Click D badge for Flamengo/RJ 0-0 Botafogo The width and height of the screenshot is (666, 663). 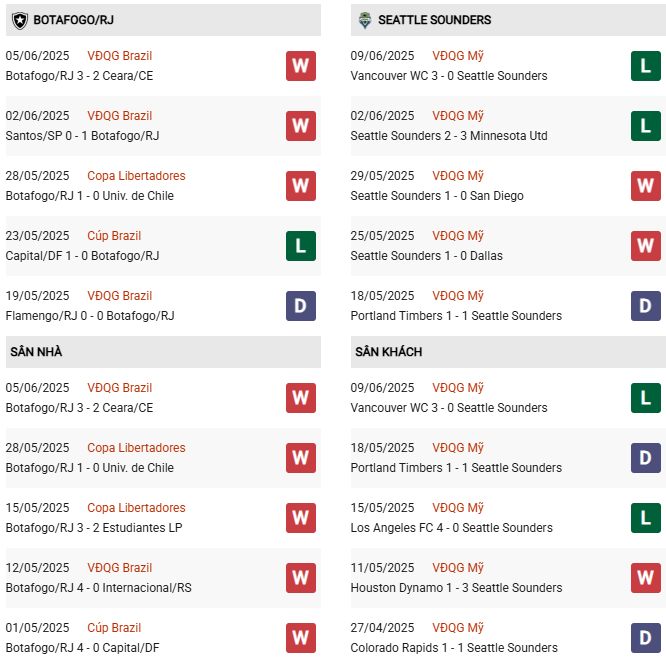[x=300, y=306]
